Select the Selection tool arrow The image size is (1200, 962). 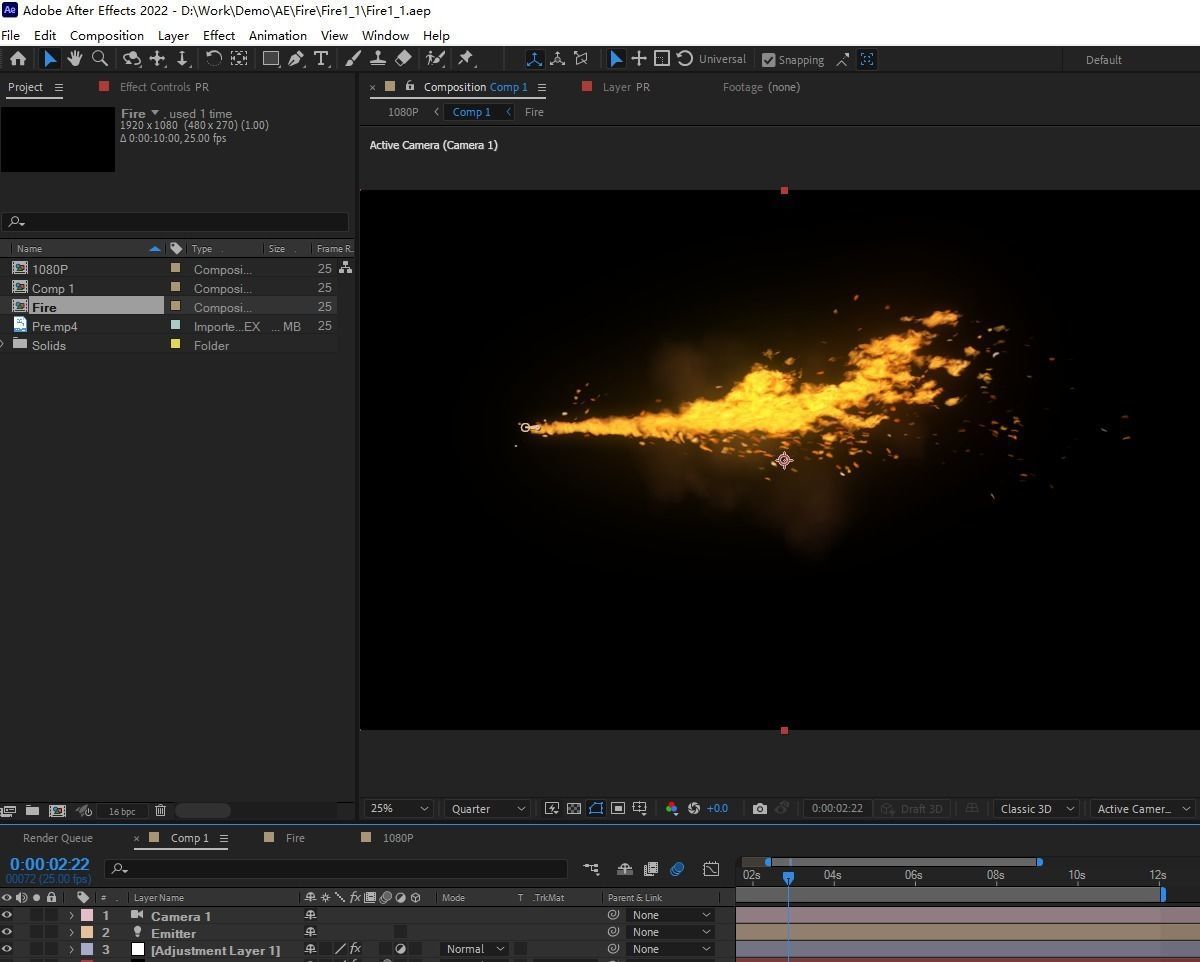point(50,59)
